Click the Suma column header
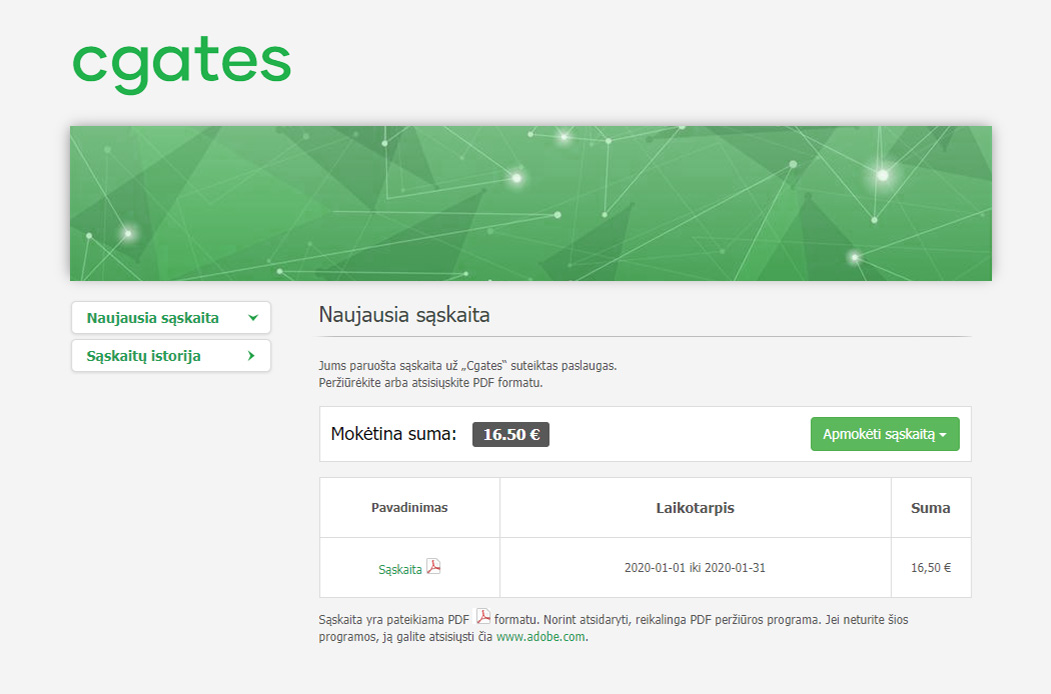The height and width of the screenshot is (694, 1051). (930, 508)
